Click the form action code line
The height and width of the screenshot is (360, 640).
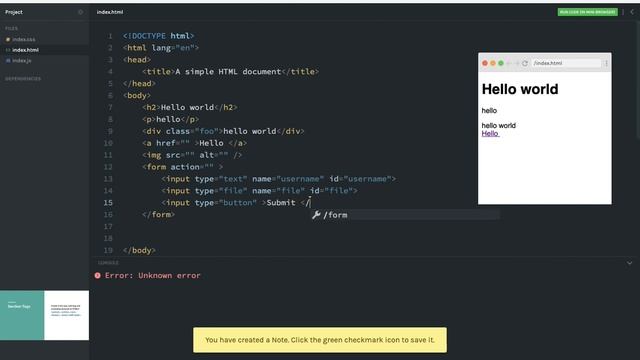pos(182,167)
